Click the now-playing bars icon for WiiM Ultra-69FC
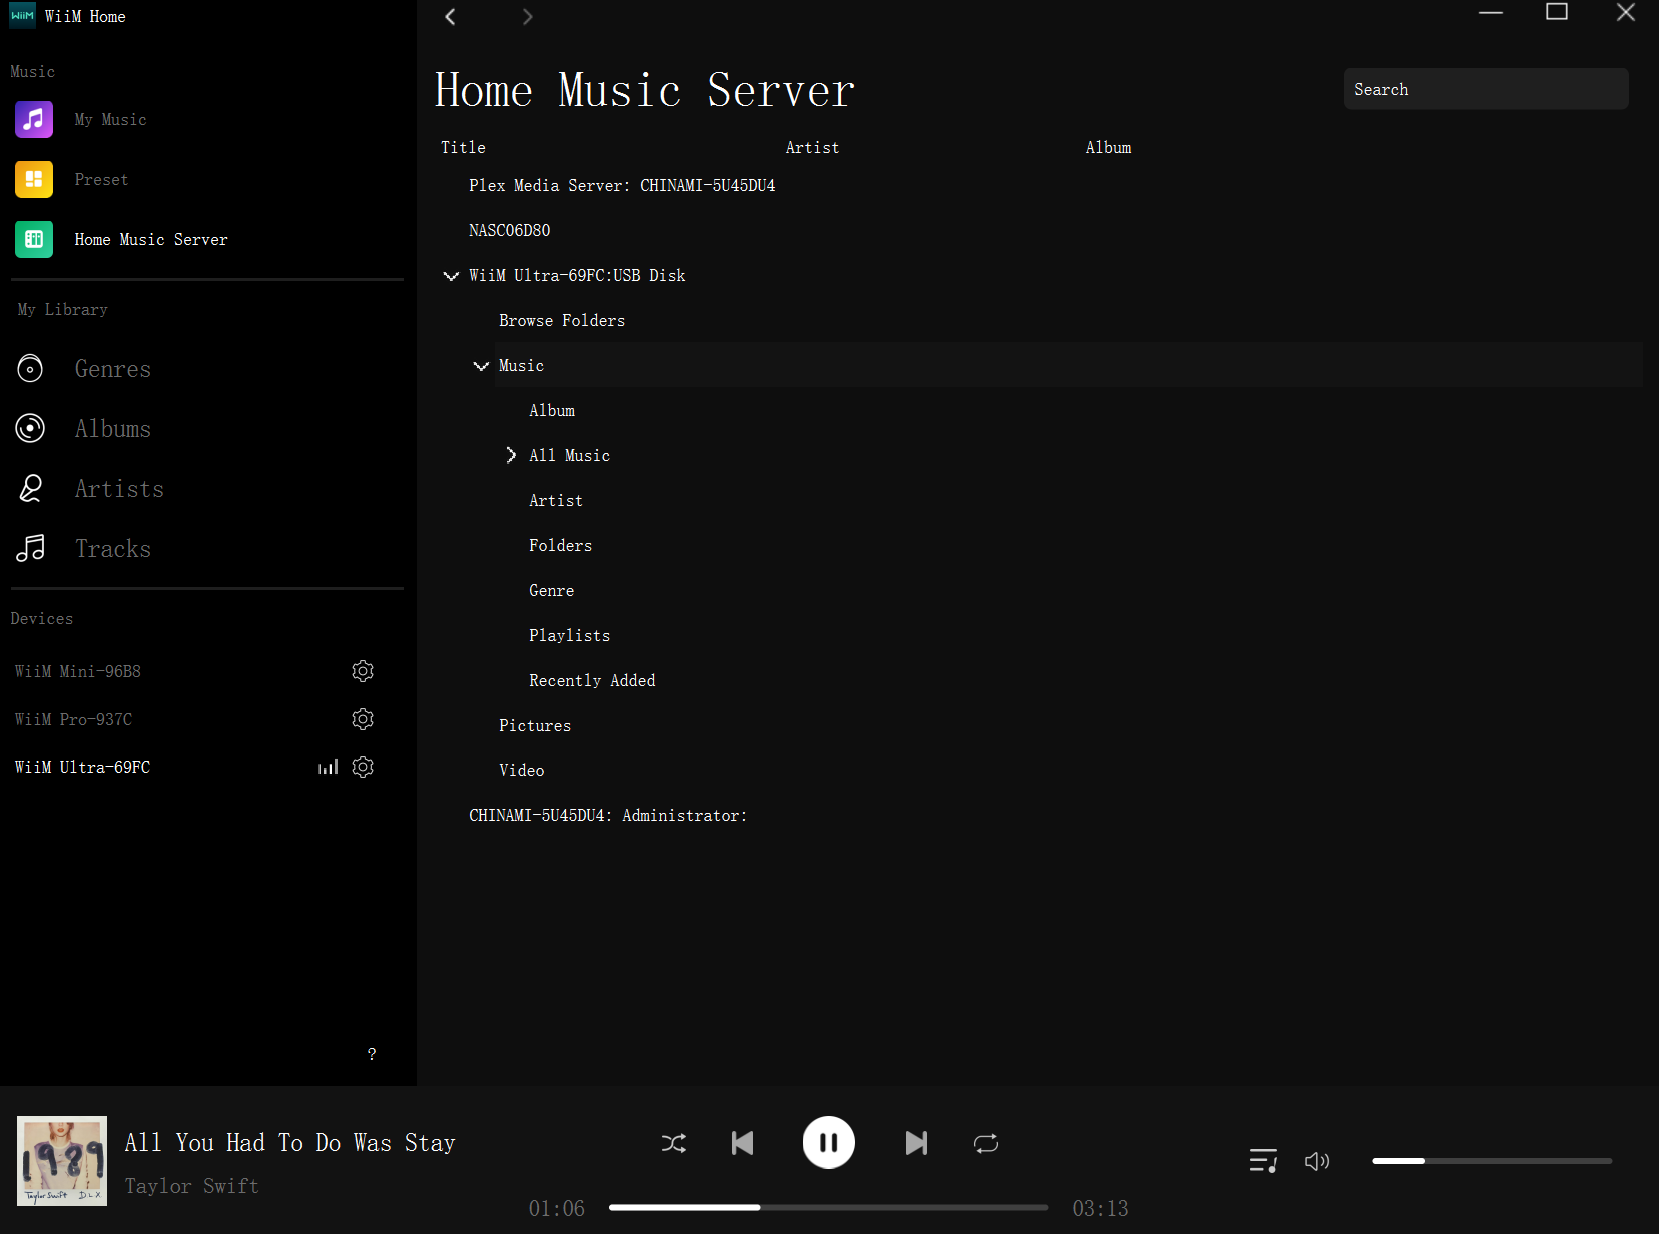 pyautogui.click(x=328, y=767)
